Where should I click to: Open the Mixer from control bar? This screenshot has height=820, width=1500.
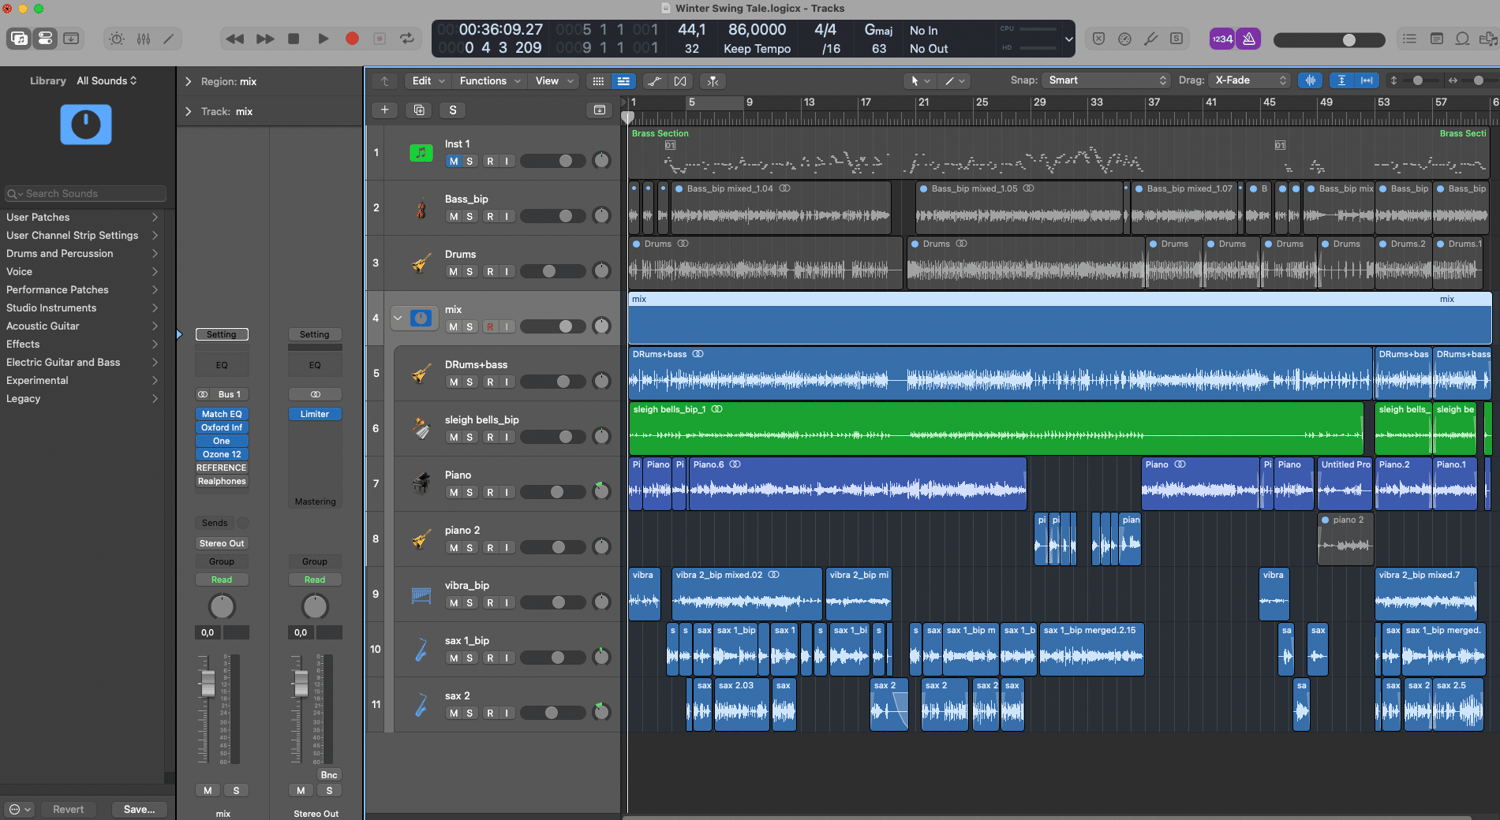coord(143,39)
